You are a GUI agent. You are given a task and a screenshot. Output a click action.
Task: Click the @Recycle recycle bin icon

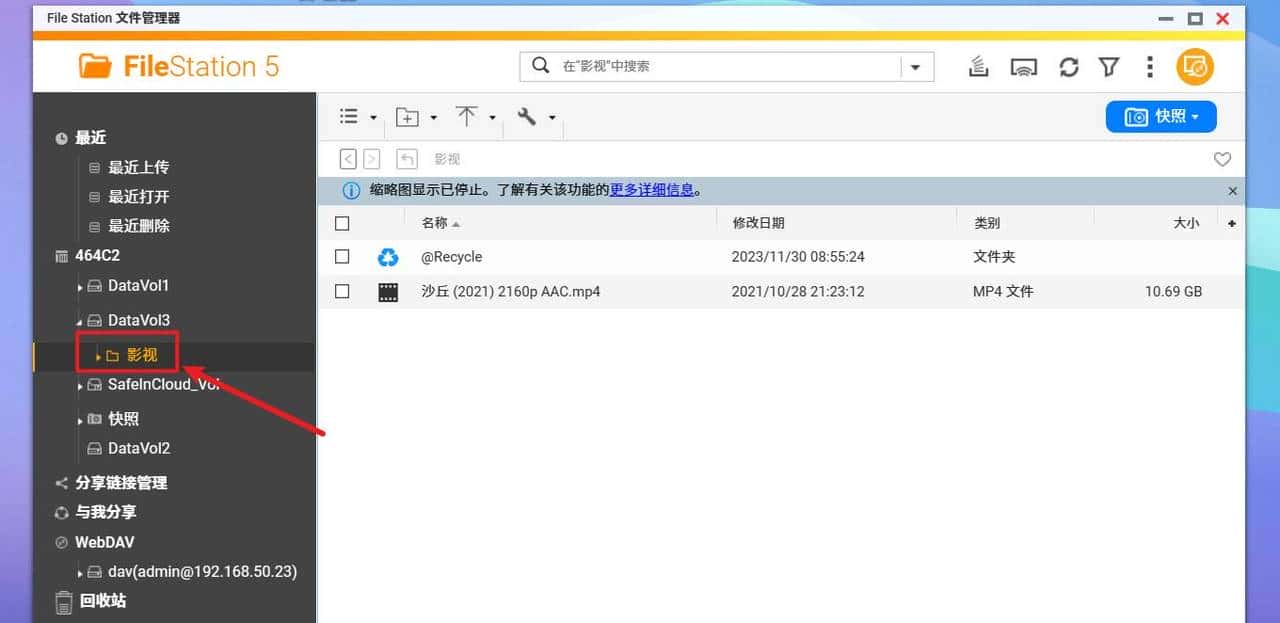[388, 258]
